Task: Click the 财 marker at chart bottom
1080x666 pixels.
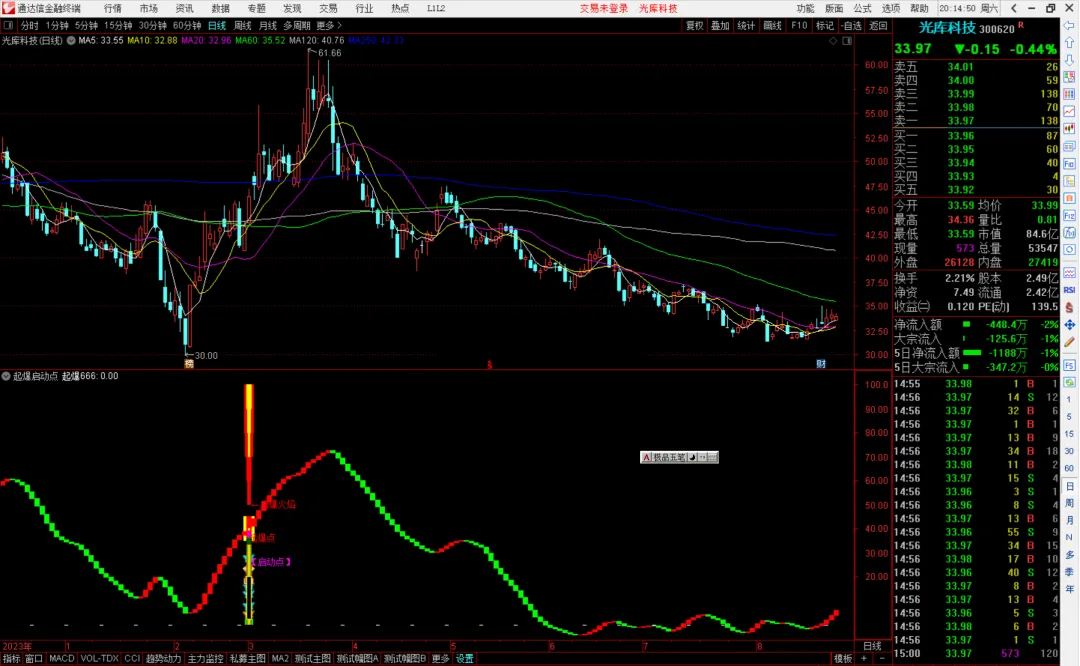Action: pyautogui.click(x=821, y=364)
